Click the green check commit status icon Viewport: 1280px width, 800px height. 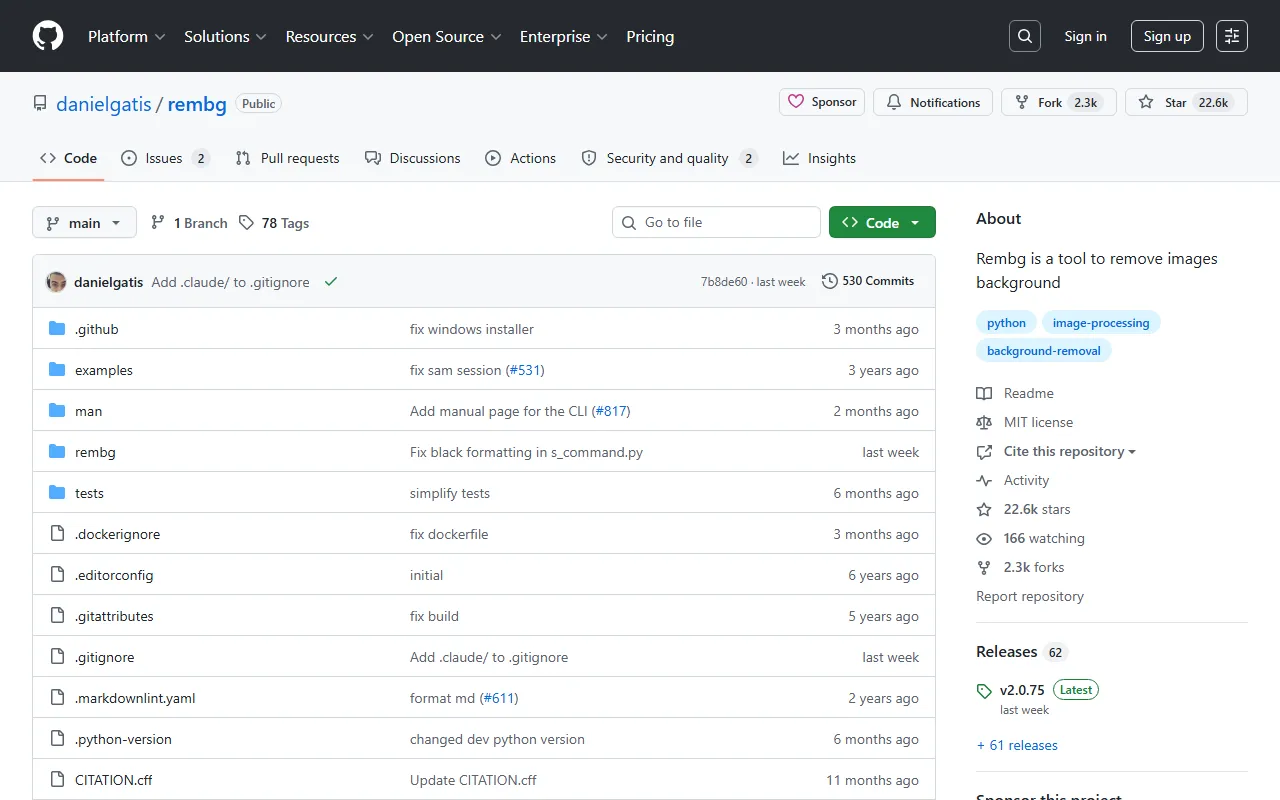pos(331,282)
